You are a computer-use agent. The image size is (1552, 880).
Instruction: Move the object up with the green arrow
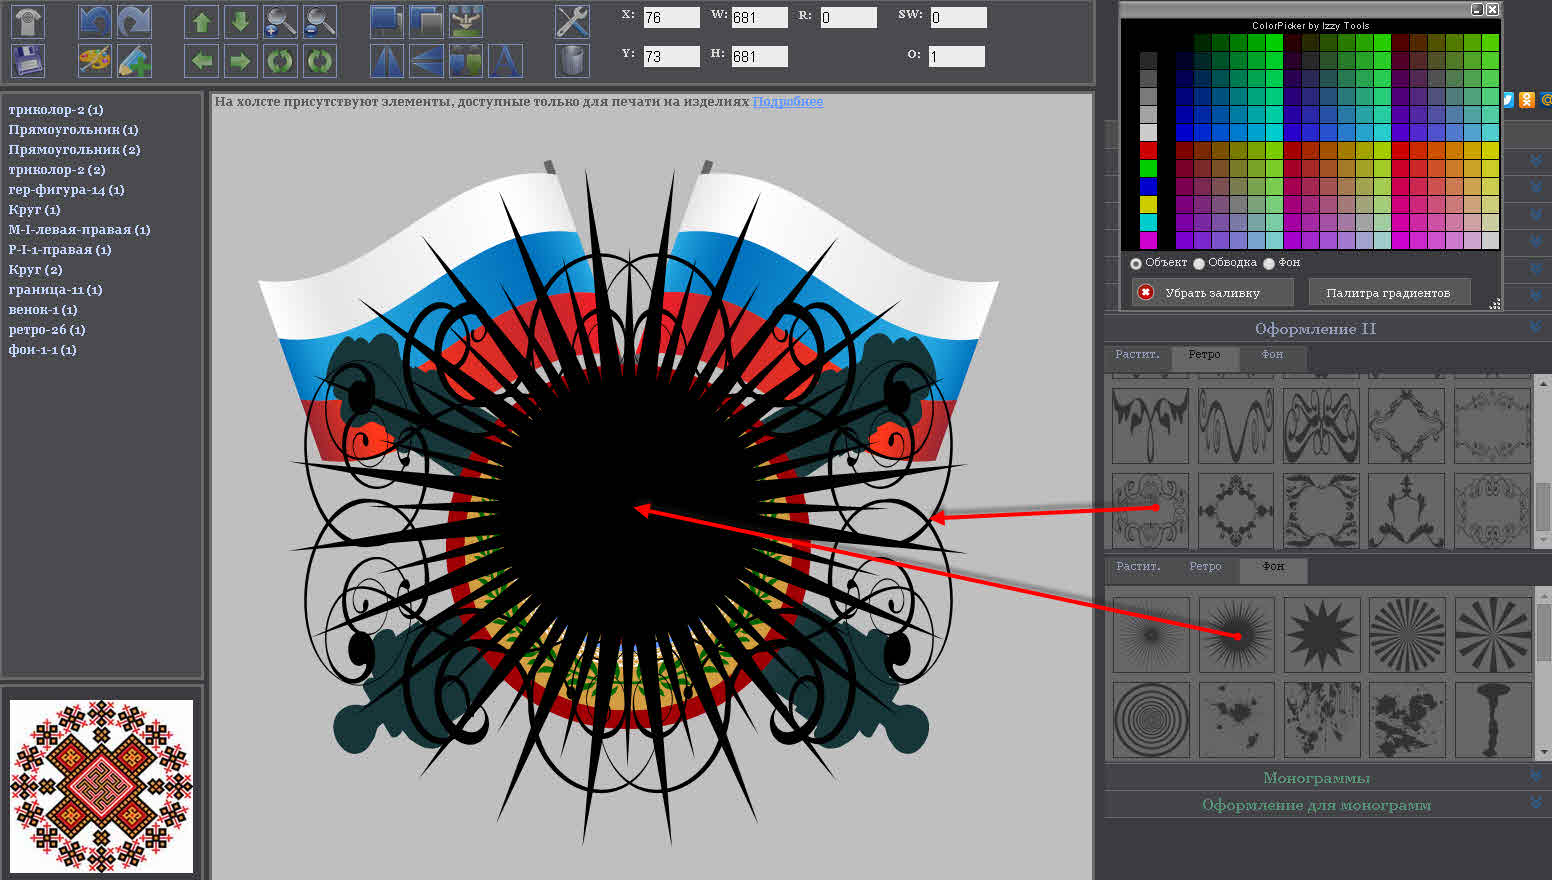[202, 21]
